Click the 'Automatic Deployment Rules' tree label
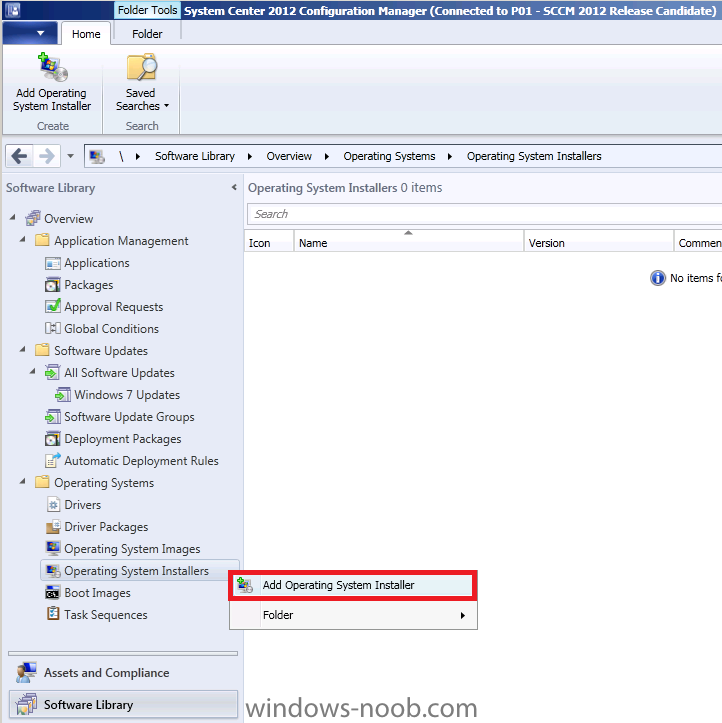This screenshot has width=722, height=723. click(x=141, y=461)
